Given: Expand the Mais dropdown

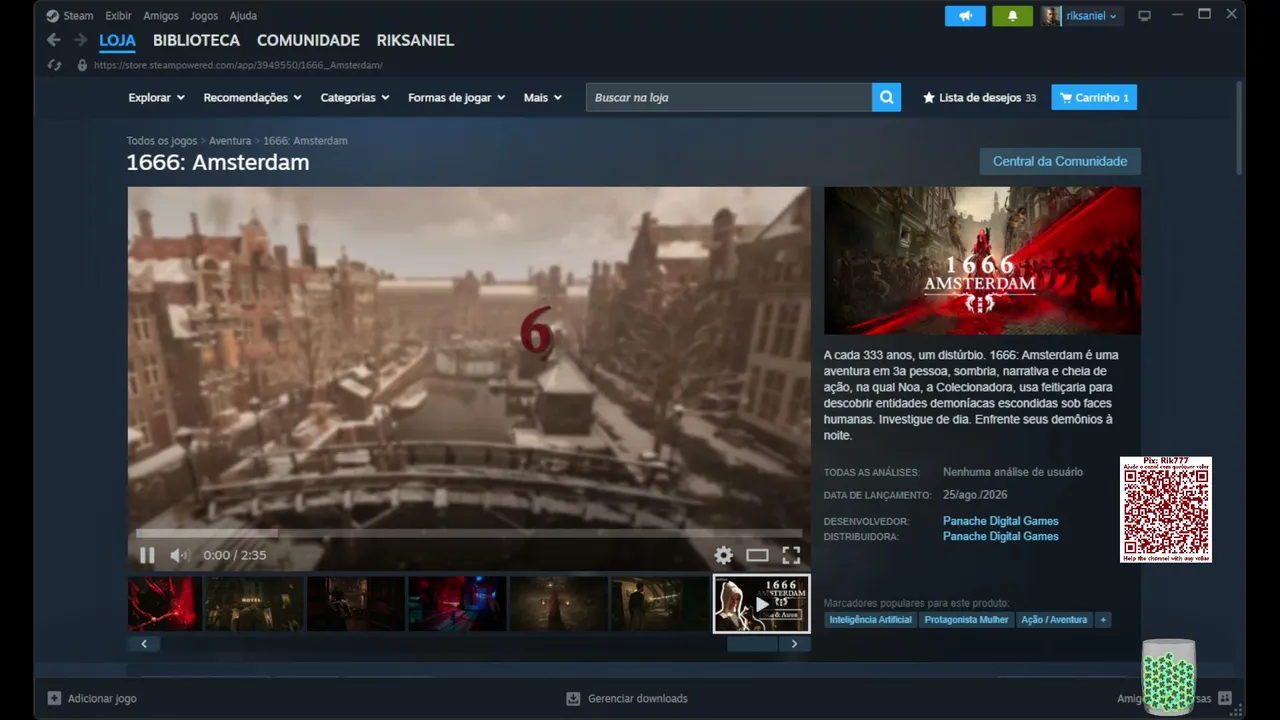Looking at the screenshot, I should (x=543, y=98).
